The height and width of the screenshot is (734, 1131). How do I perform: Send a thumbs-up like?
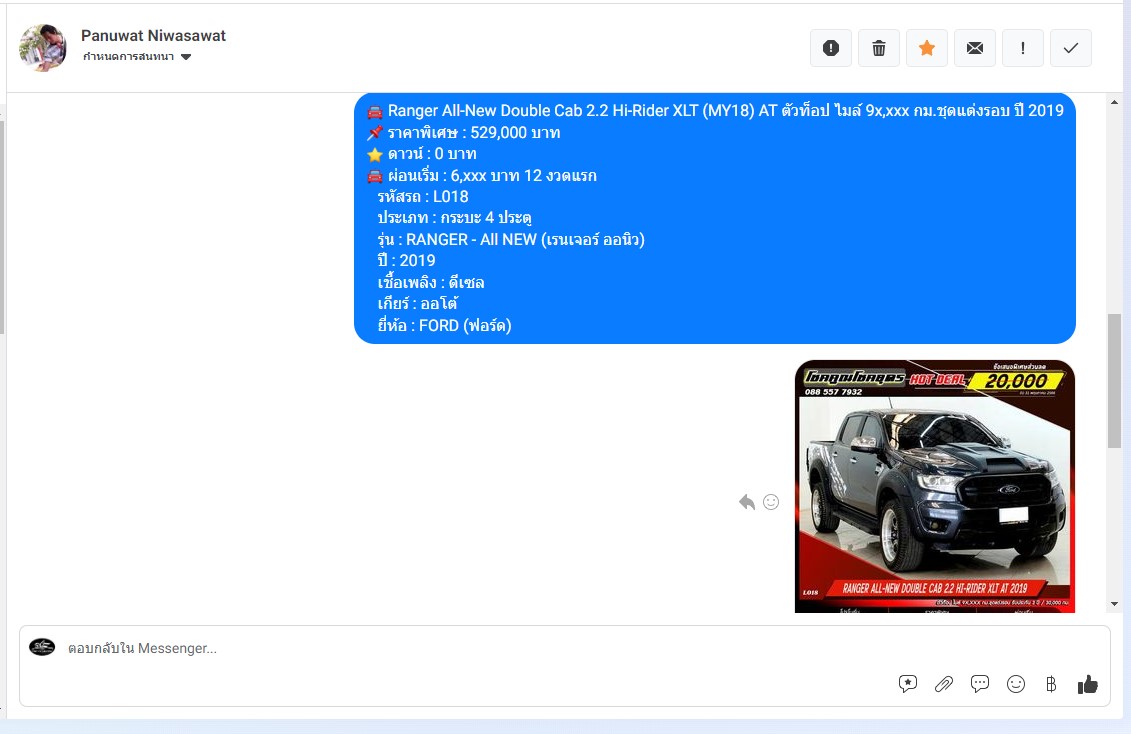(1088, 684)
